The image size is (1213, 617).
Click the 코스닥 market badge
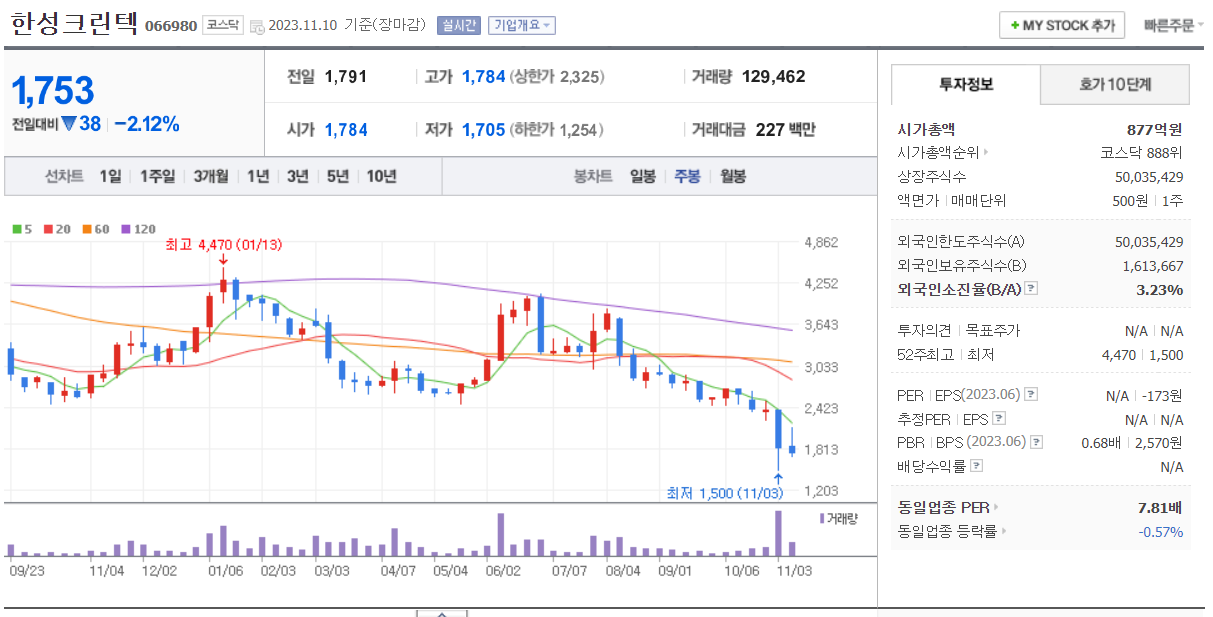(222, 25)
